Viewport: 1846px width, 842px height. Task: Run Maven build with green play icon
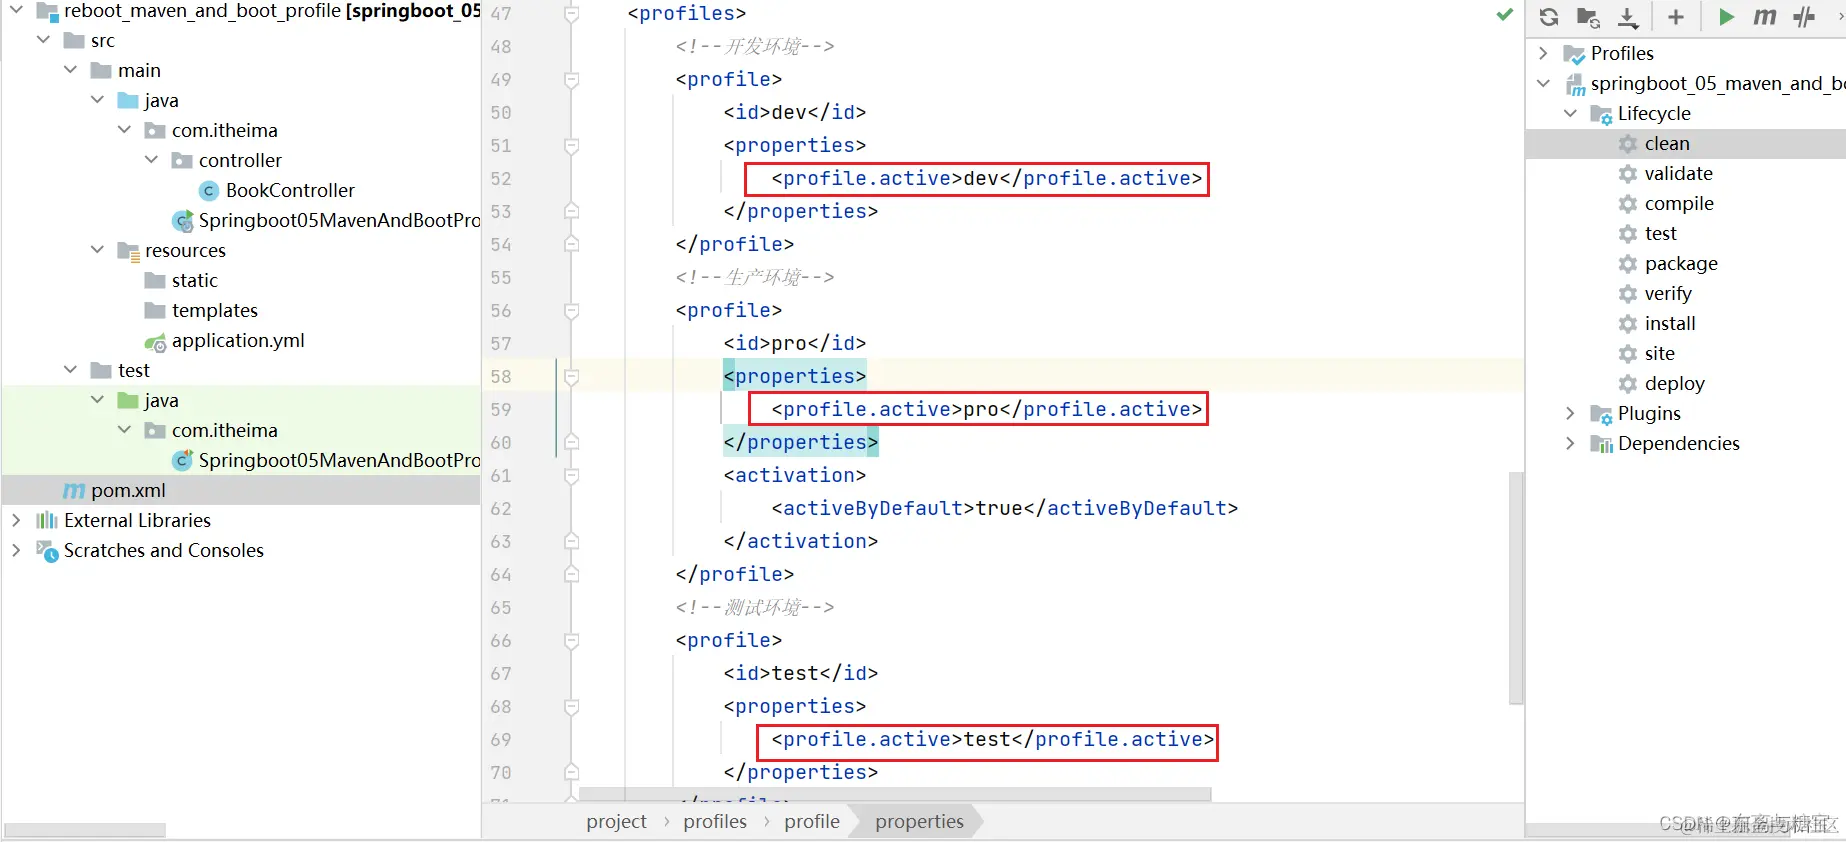(1726, 17)
